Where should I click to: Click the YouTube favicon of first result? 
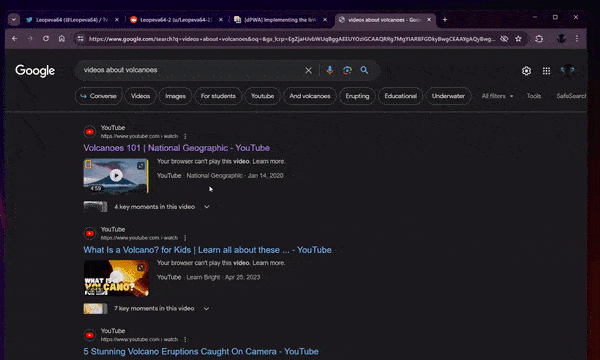coord(90,132)
